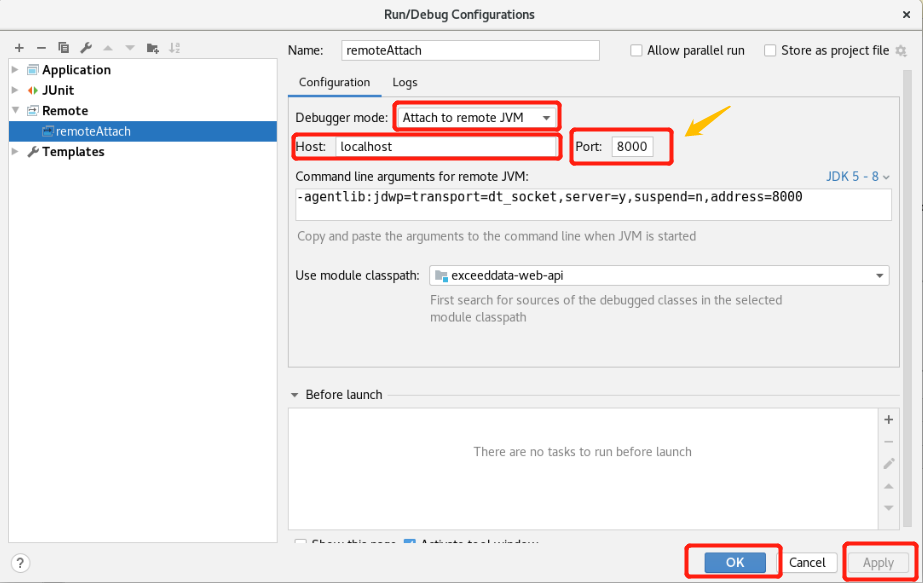
Task: Expand the Templates tree node
Action: [15, 151]
